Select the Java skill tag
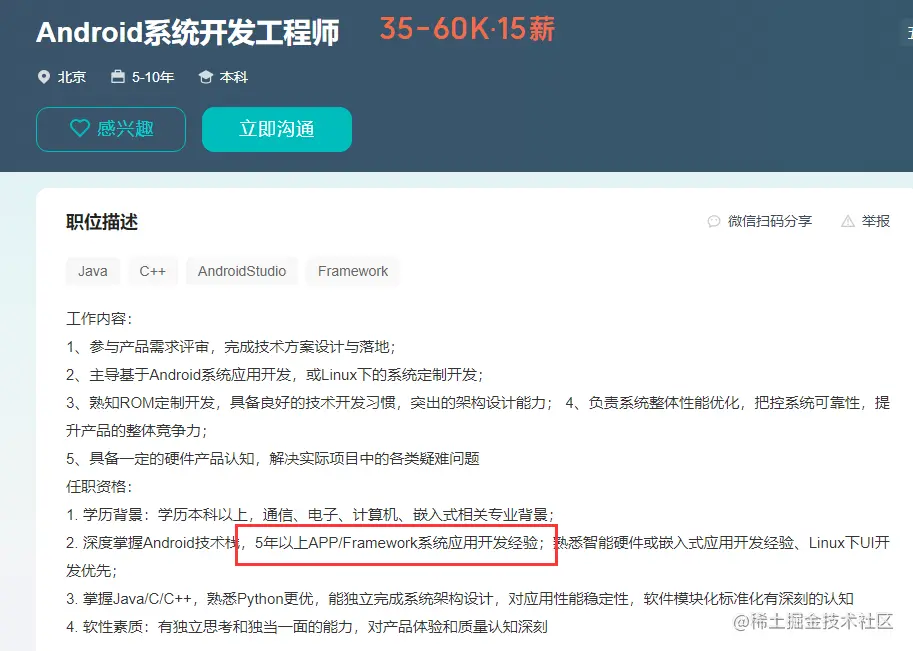This screenshot has height=651, width=913. 93,271
